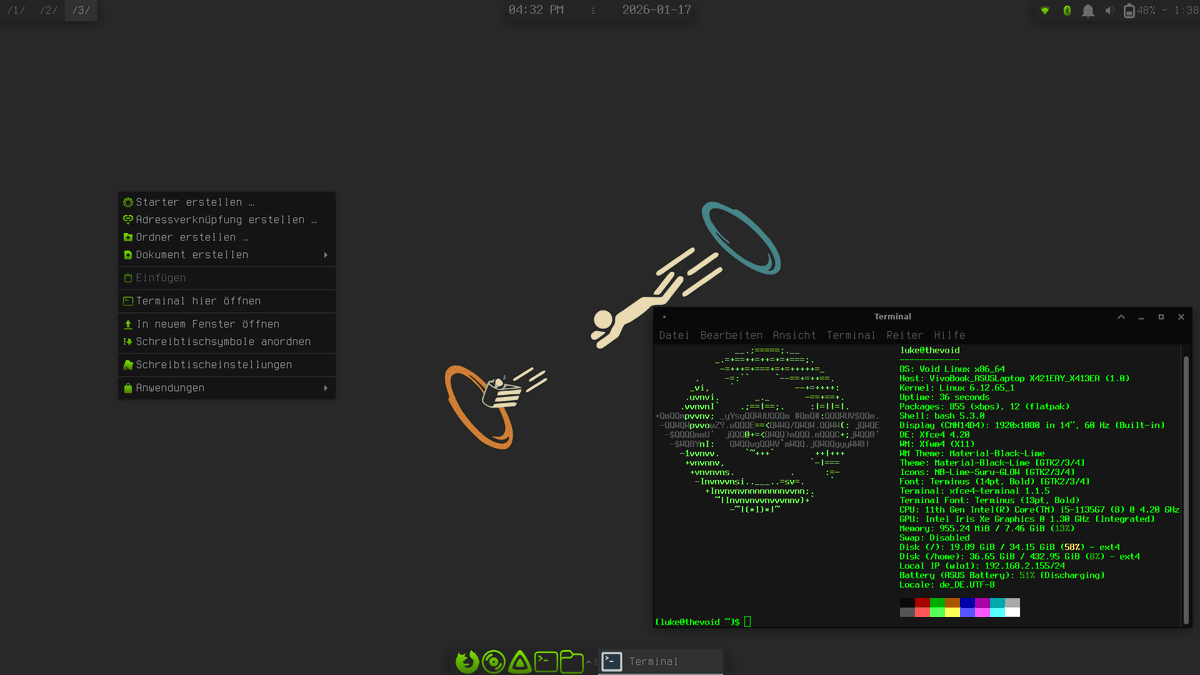
Task: Open the green triangle app in the dock
Action: 520,661
